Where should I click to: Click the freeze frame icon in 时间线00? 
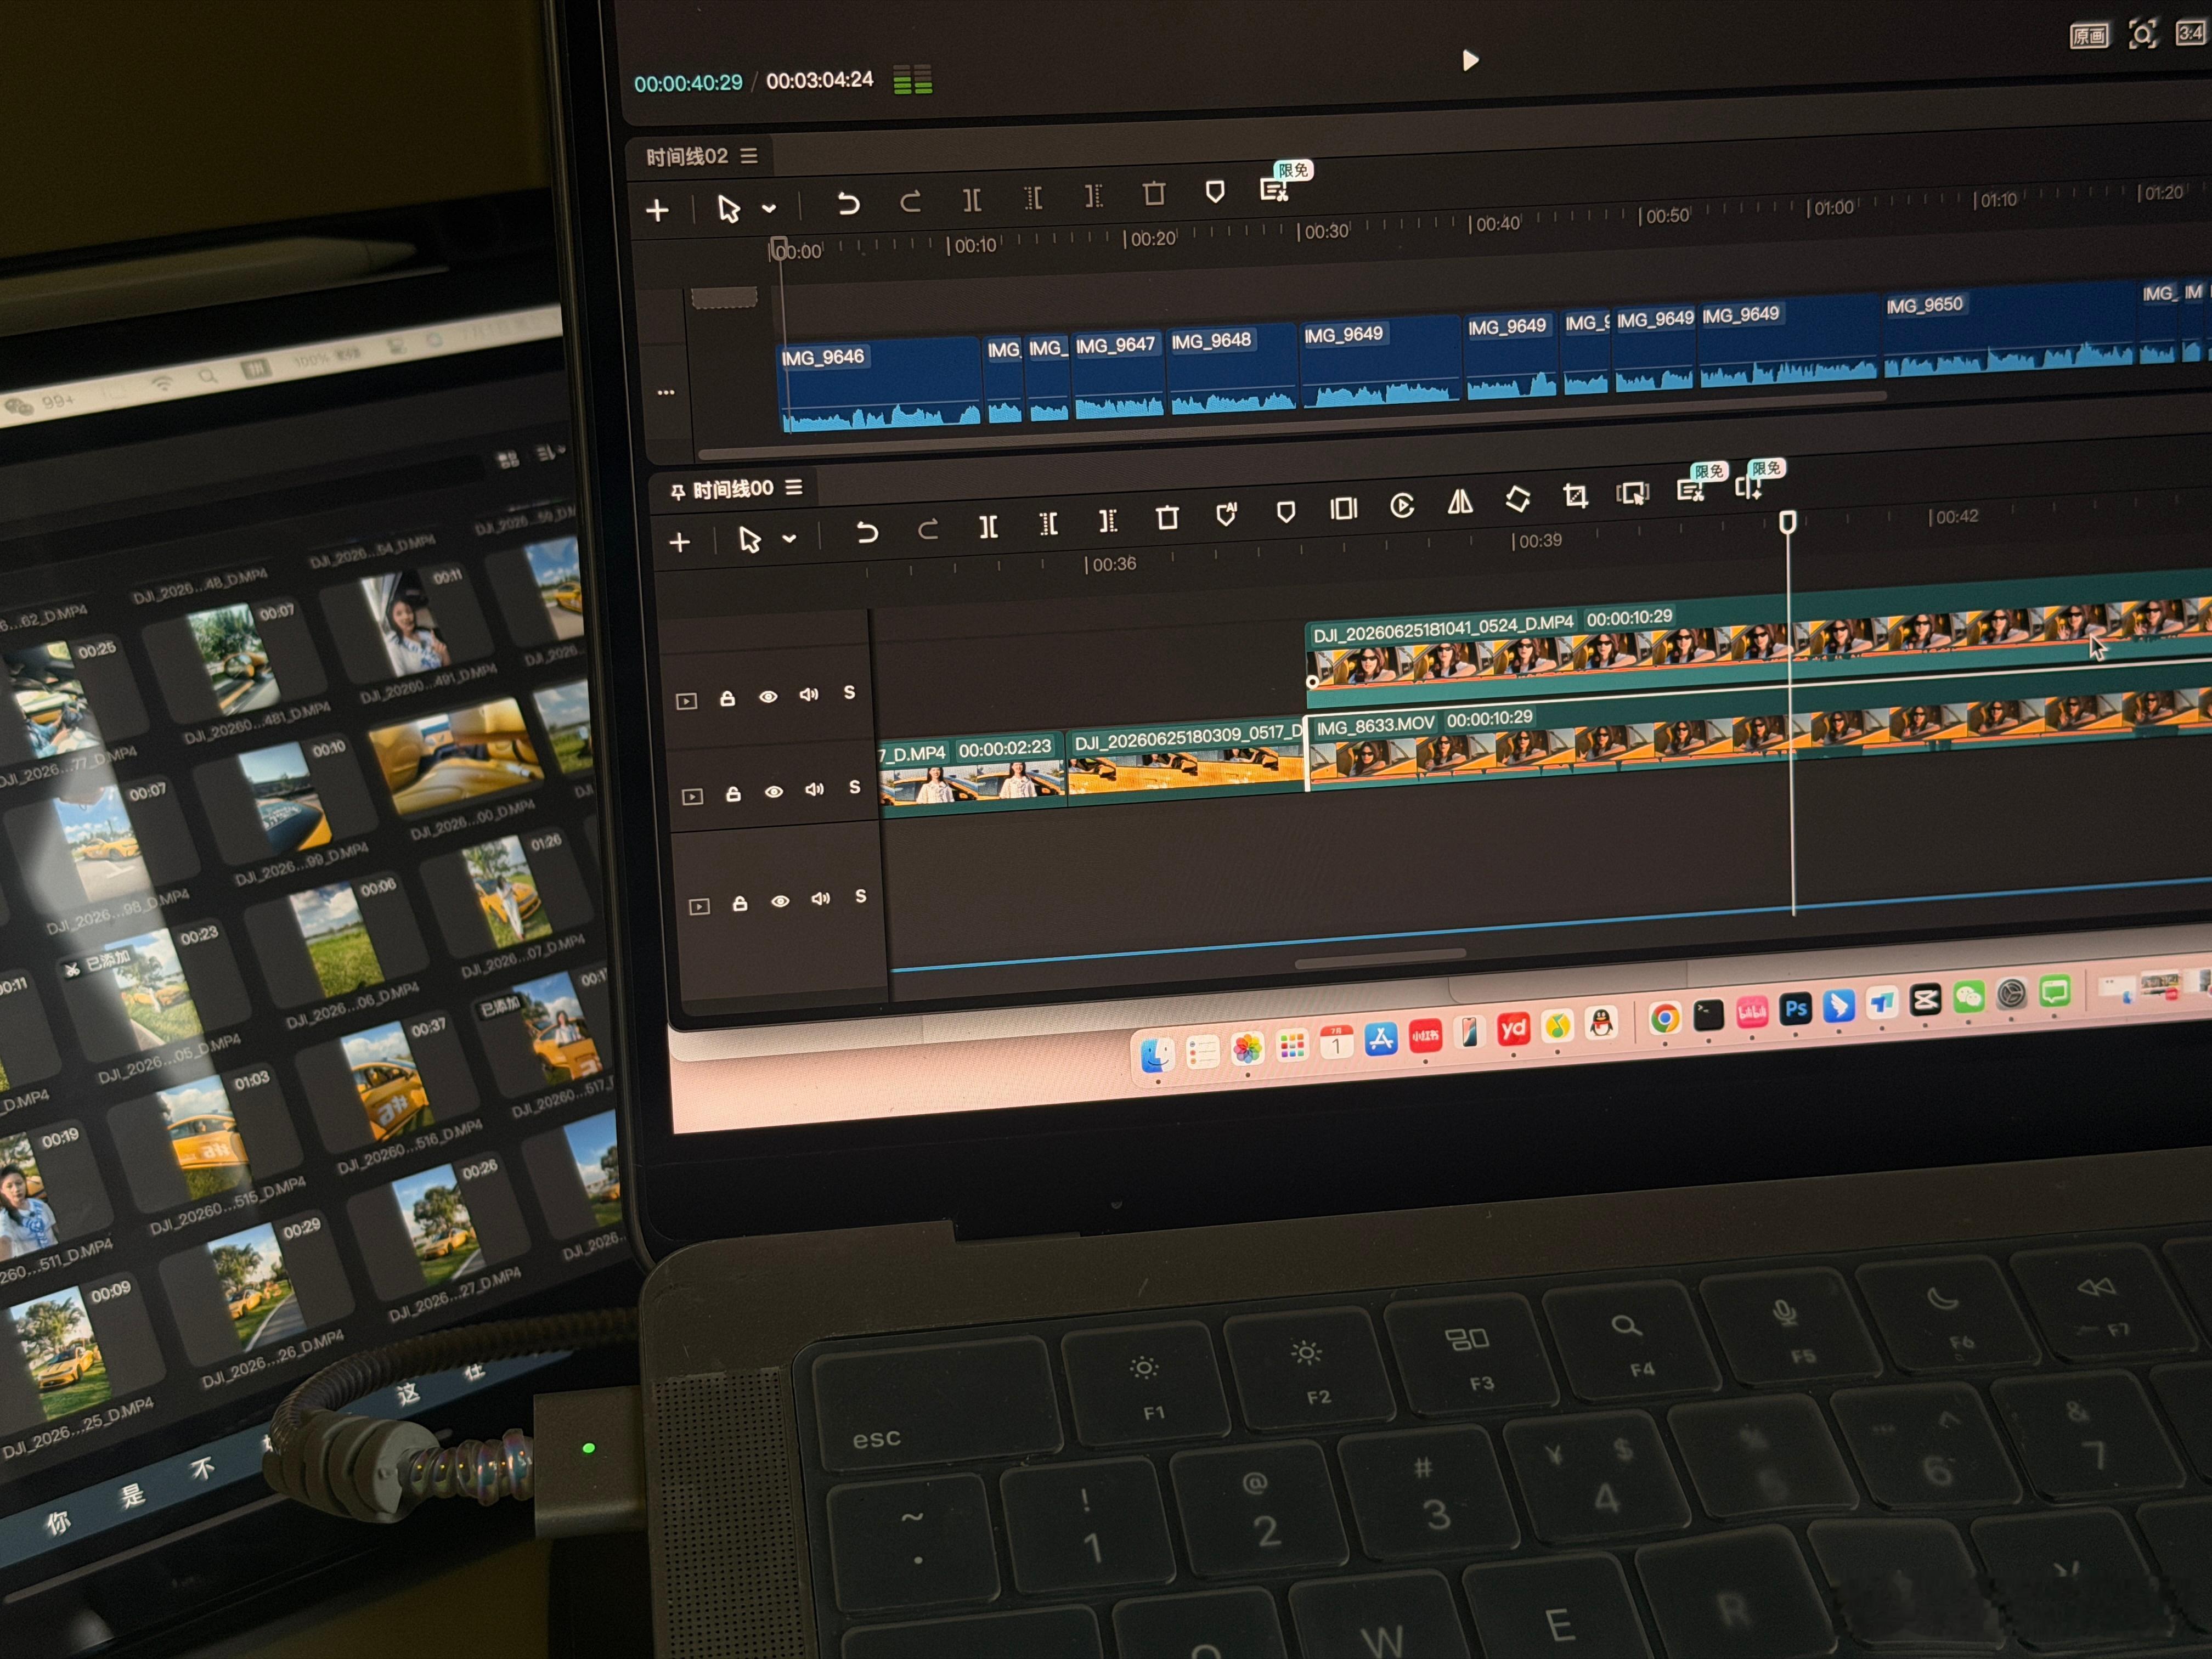(x=1343, y=509)
